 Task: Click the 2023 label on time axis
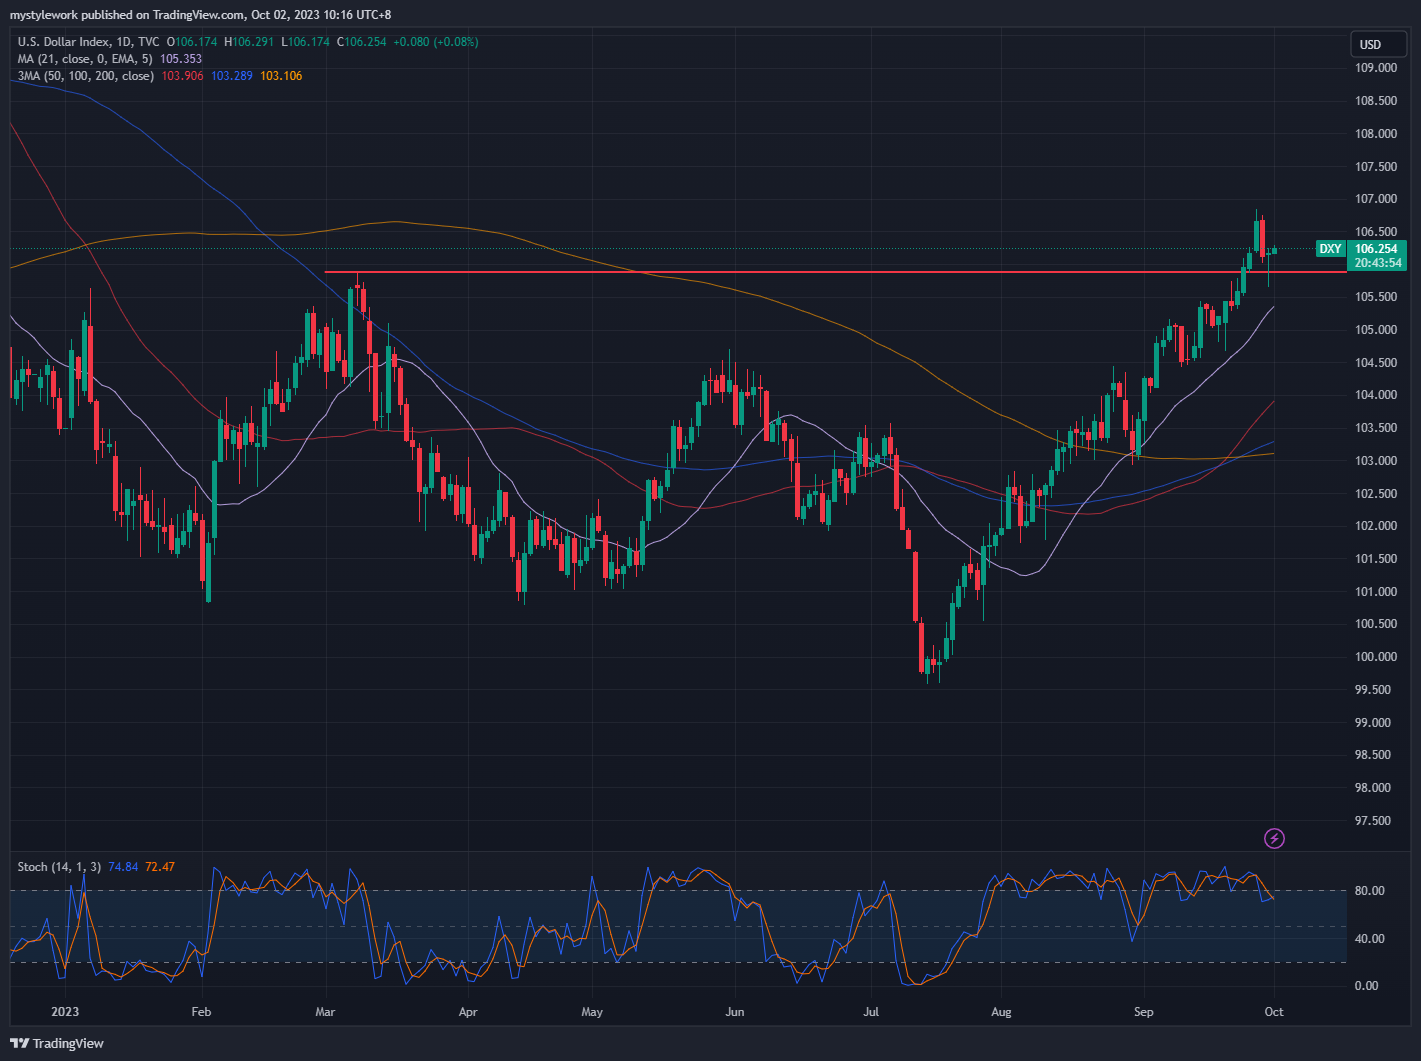coord(65,1012)
